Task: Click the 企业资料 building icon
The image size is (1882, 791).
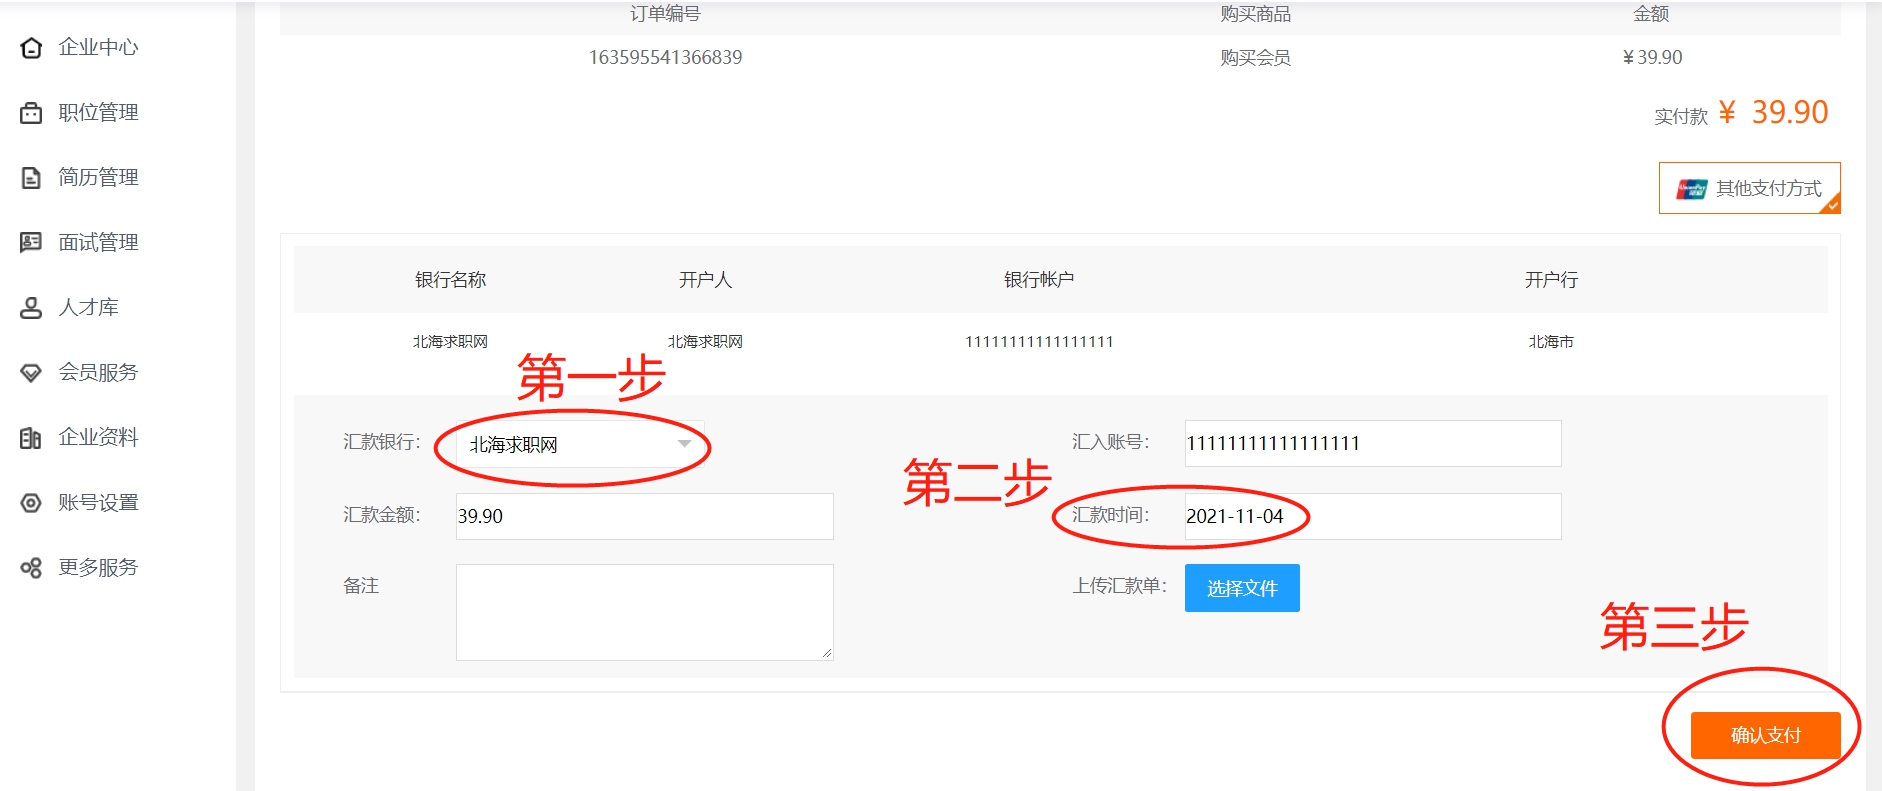Action: [31, 438]
